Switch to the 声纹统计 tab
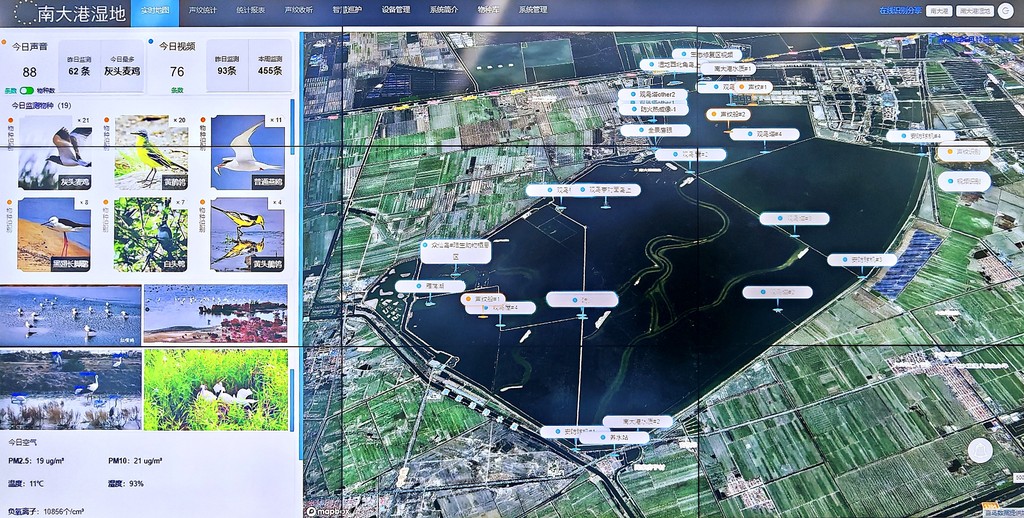Screen dimensions: 1024x518 pos(202,11)
